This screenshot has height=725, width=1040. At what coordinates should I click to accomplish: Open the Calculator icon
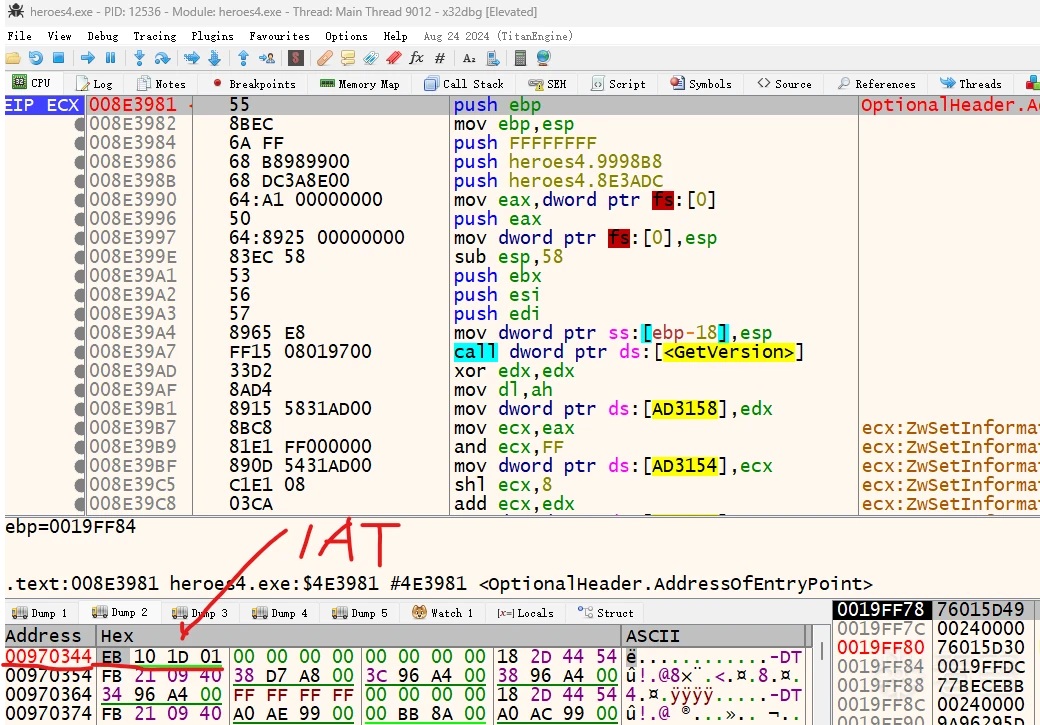[x=521, y=58]
